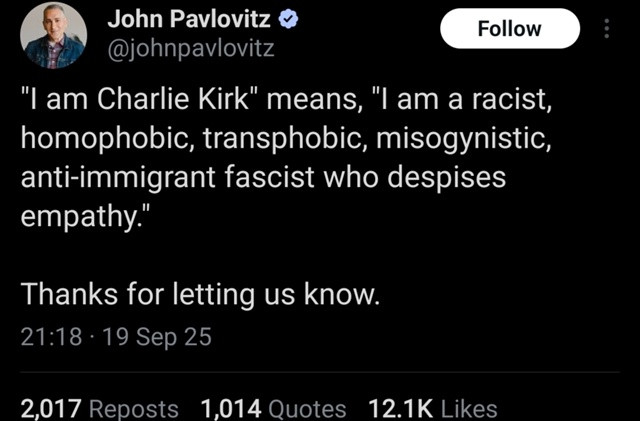
Task: Click the word "anti-immigrant" in the post
Action: [118, 178]
